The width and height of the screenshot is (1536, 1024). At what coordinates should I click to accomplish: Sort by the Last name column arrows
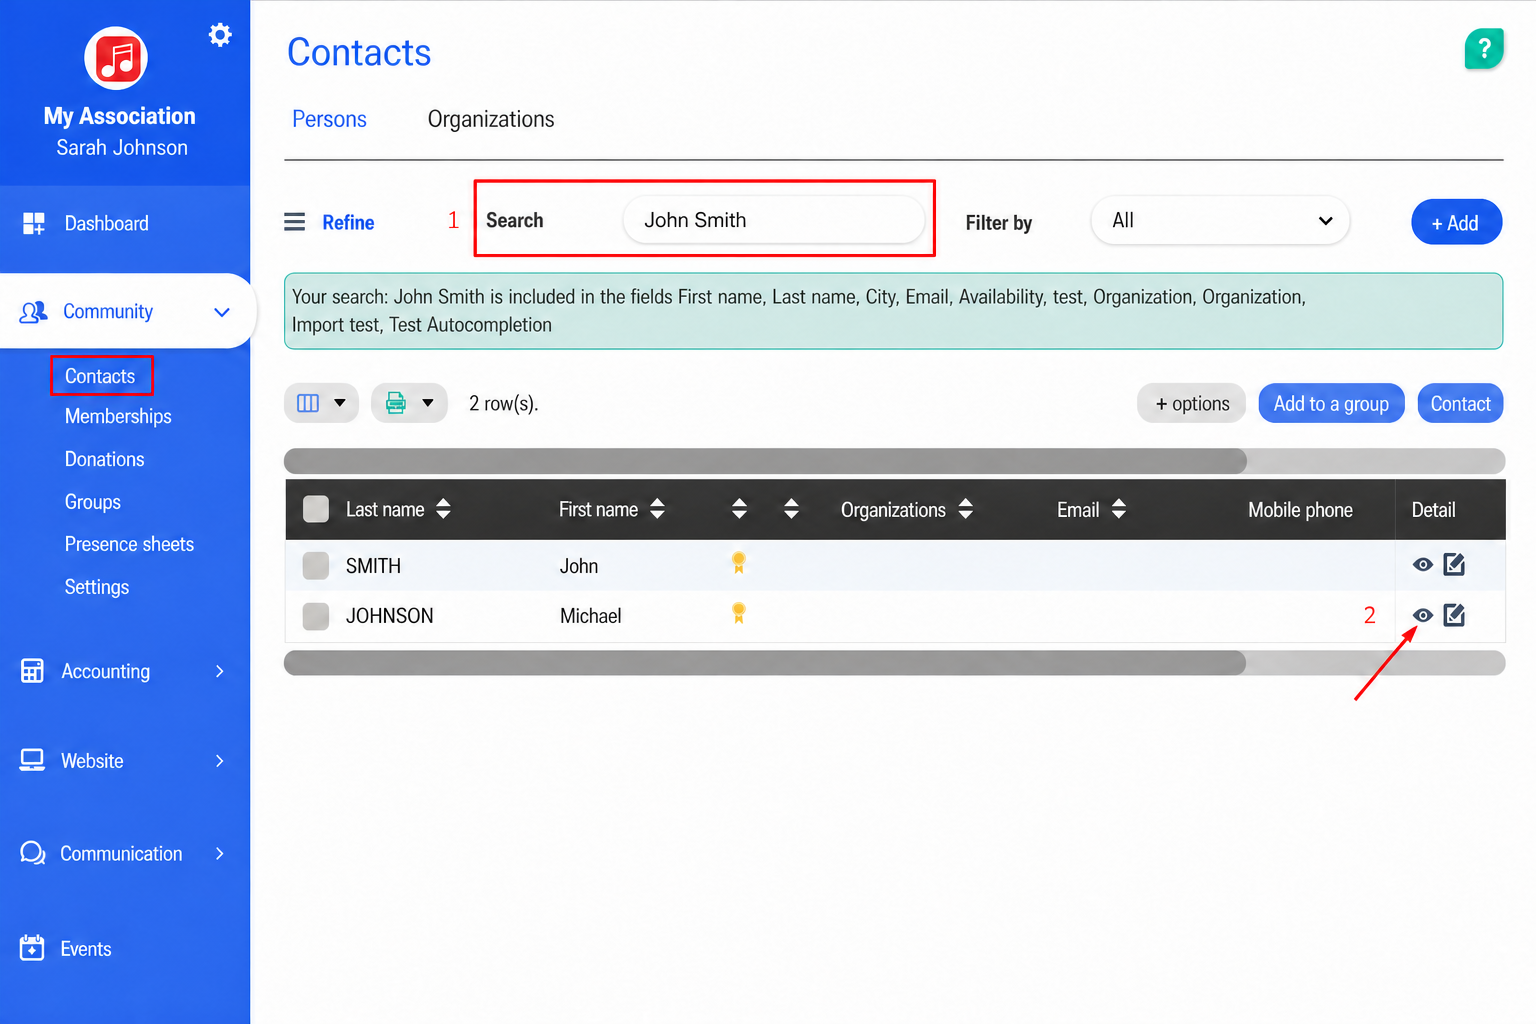pos(443,509)
